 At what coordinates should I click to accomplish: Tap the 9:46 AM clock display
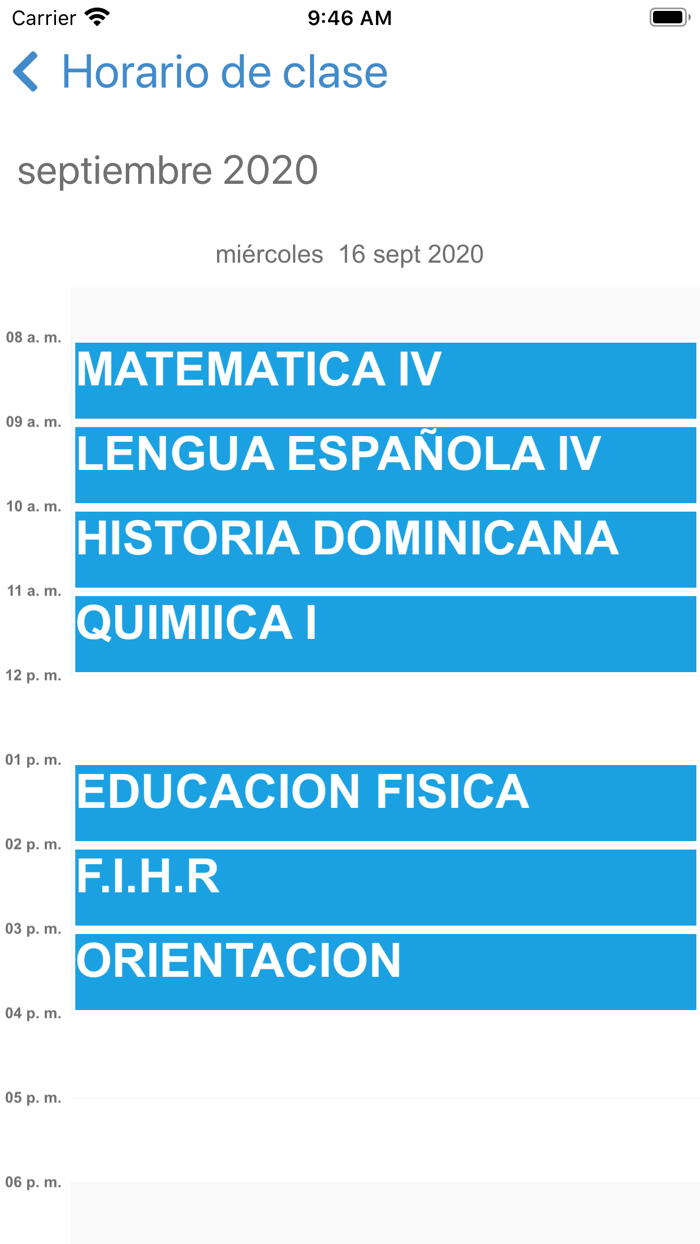[x=350, y=16]
